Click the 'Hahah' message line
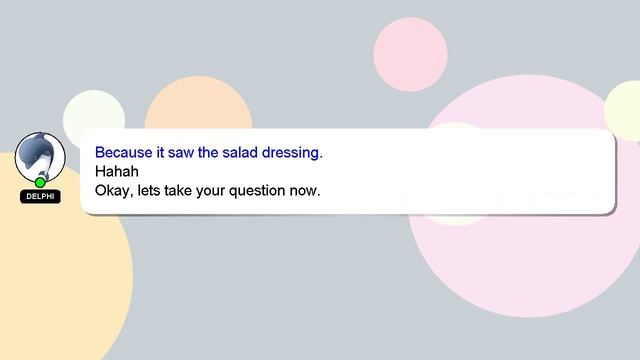This screenshot has height=360, width=640. tap(117, 171)
